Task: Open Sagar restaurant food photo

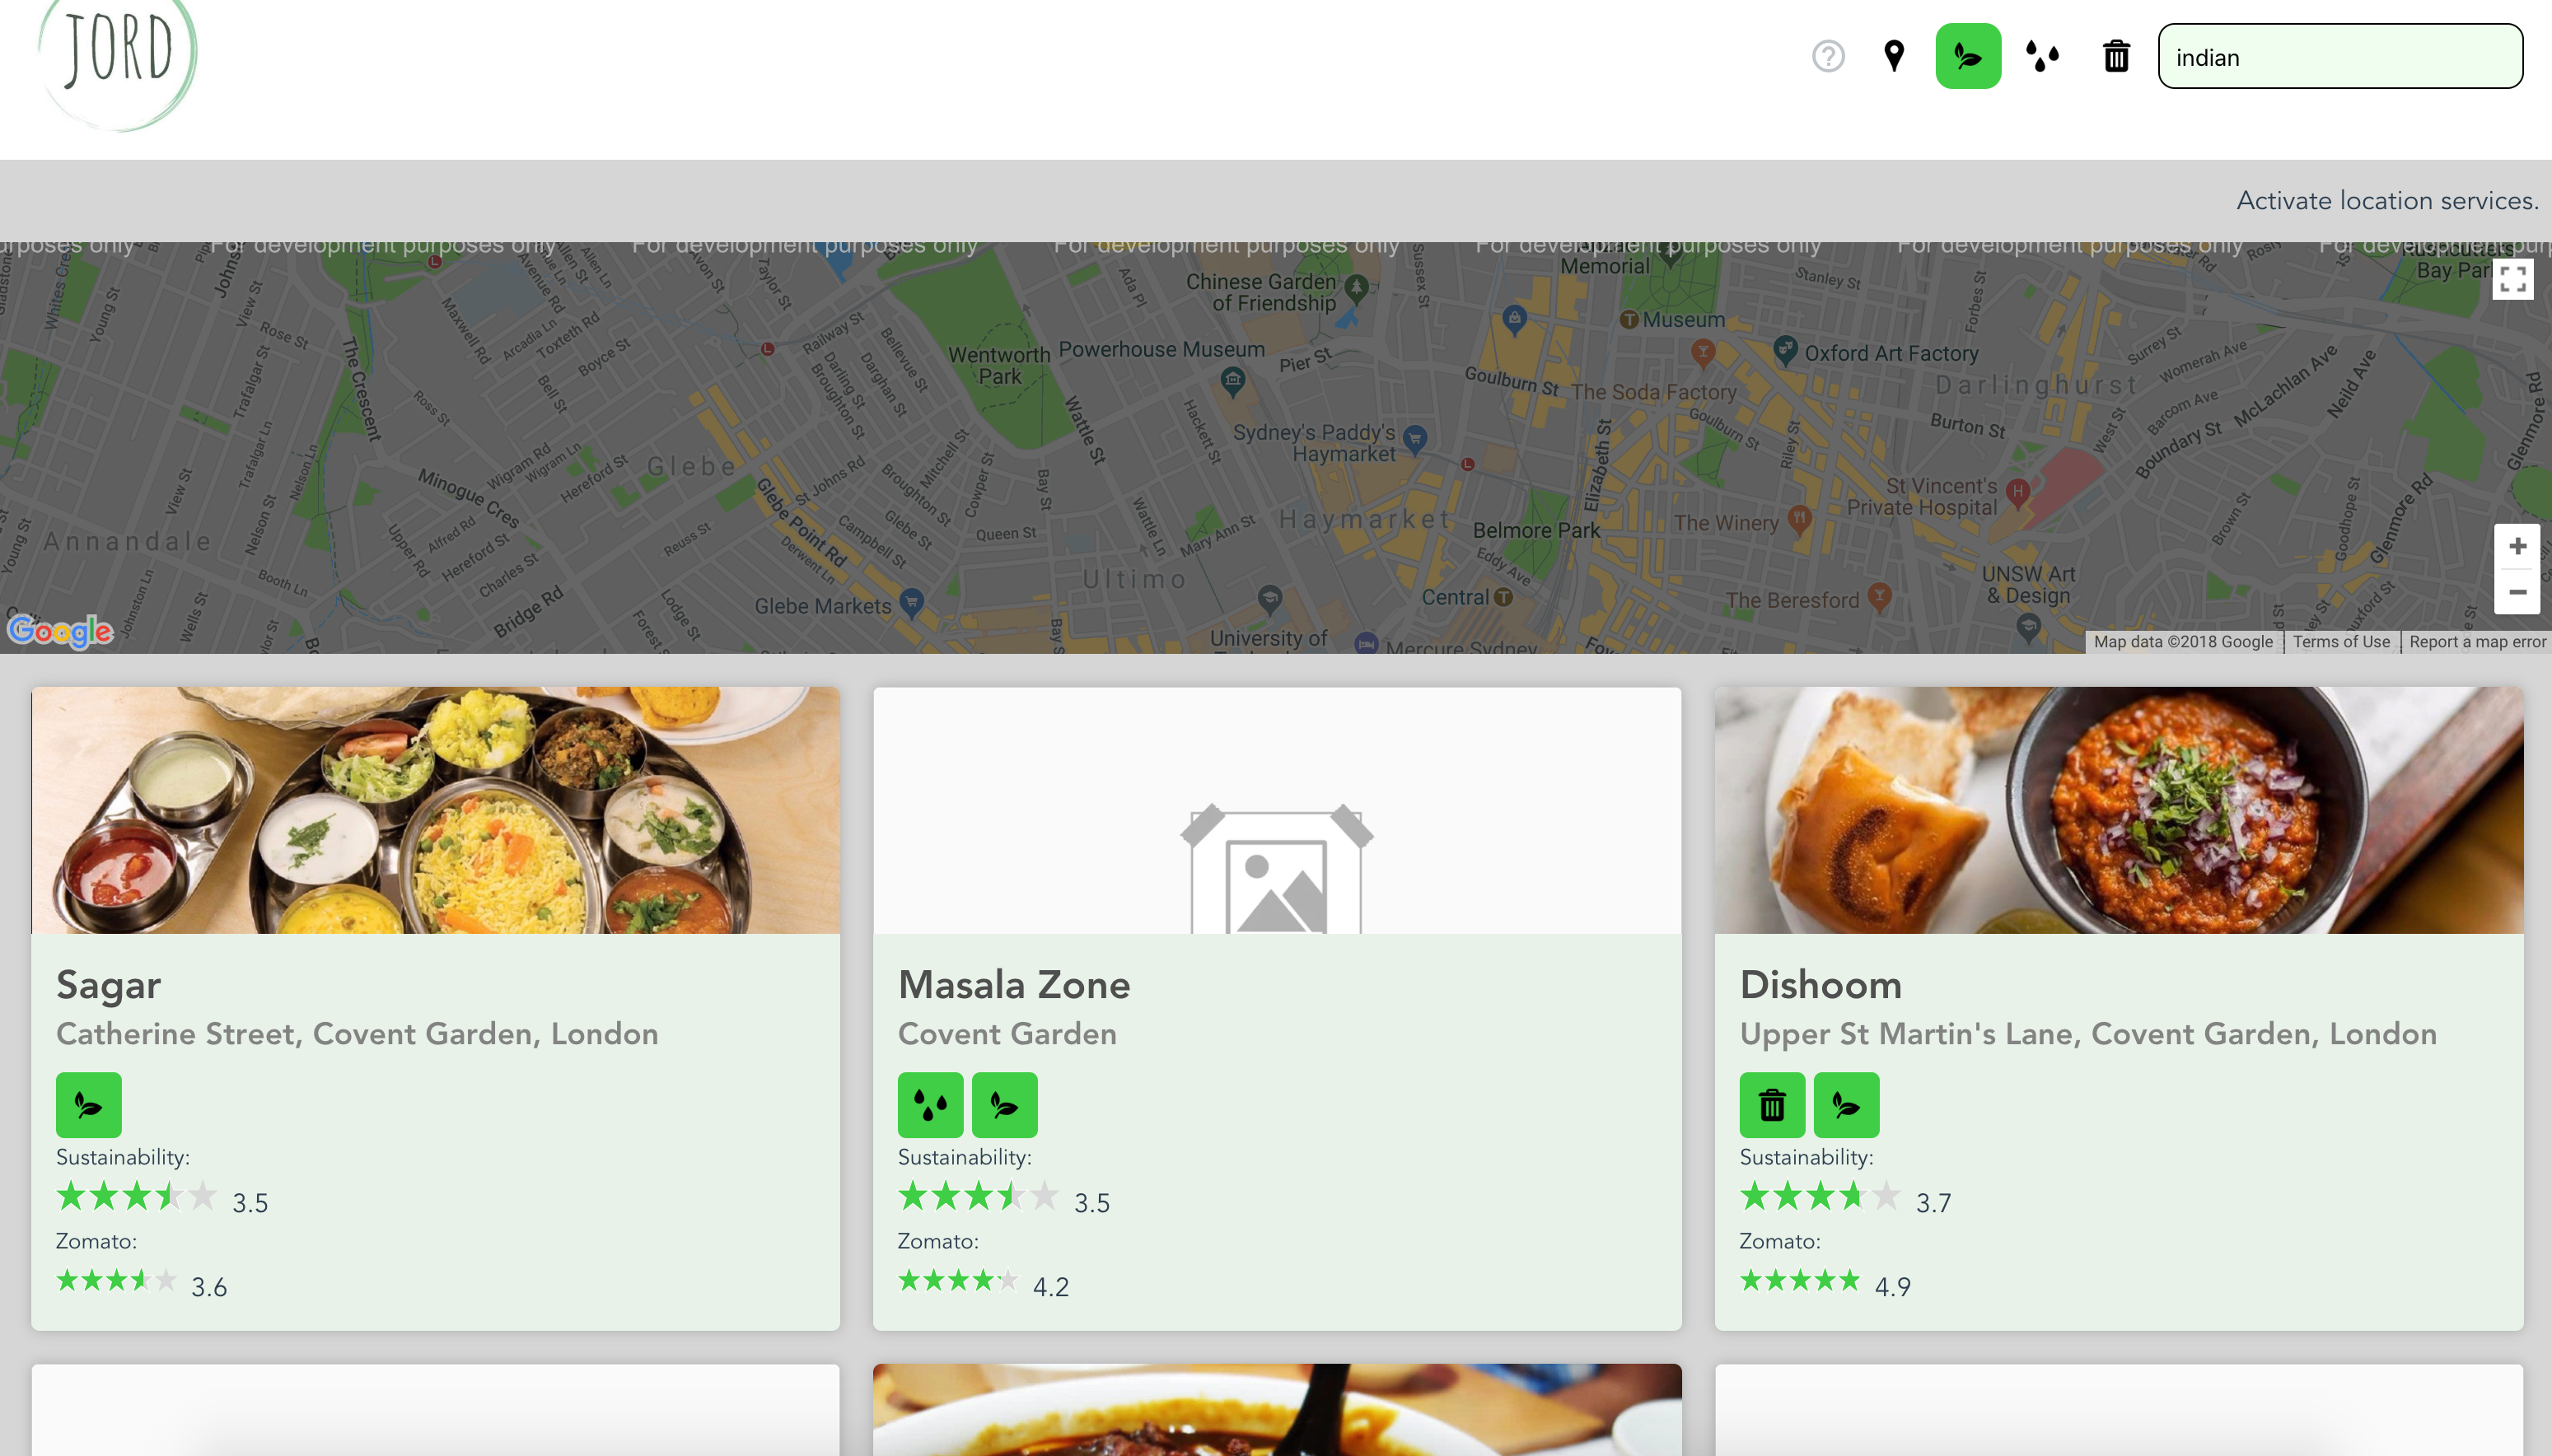Action: (x=435, y=810)
